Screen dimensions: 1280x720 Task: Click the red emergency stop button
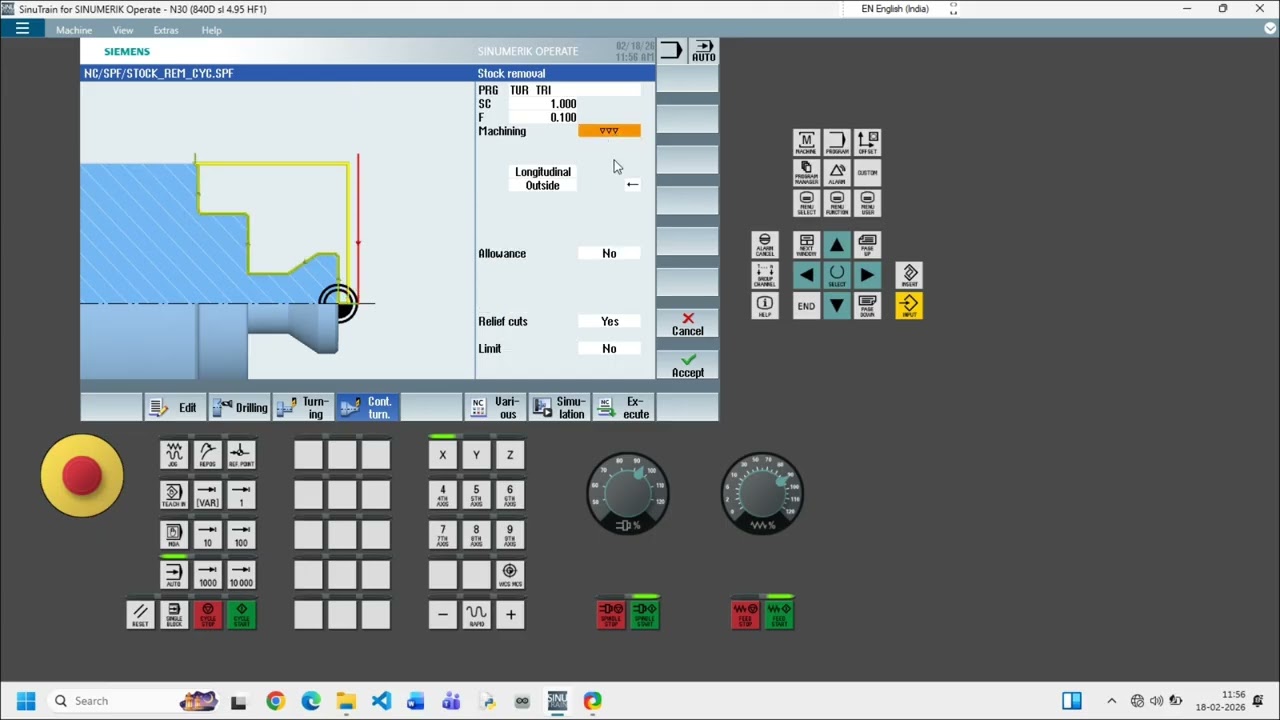(82, 476)
